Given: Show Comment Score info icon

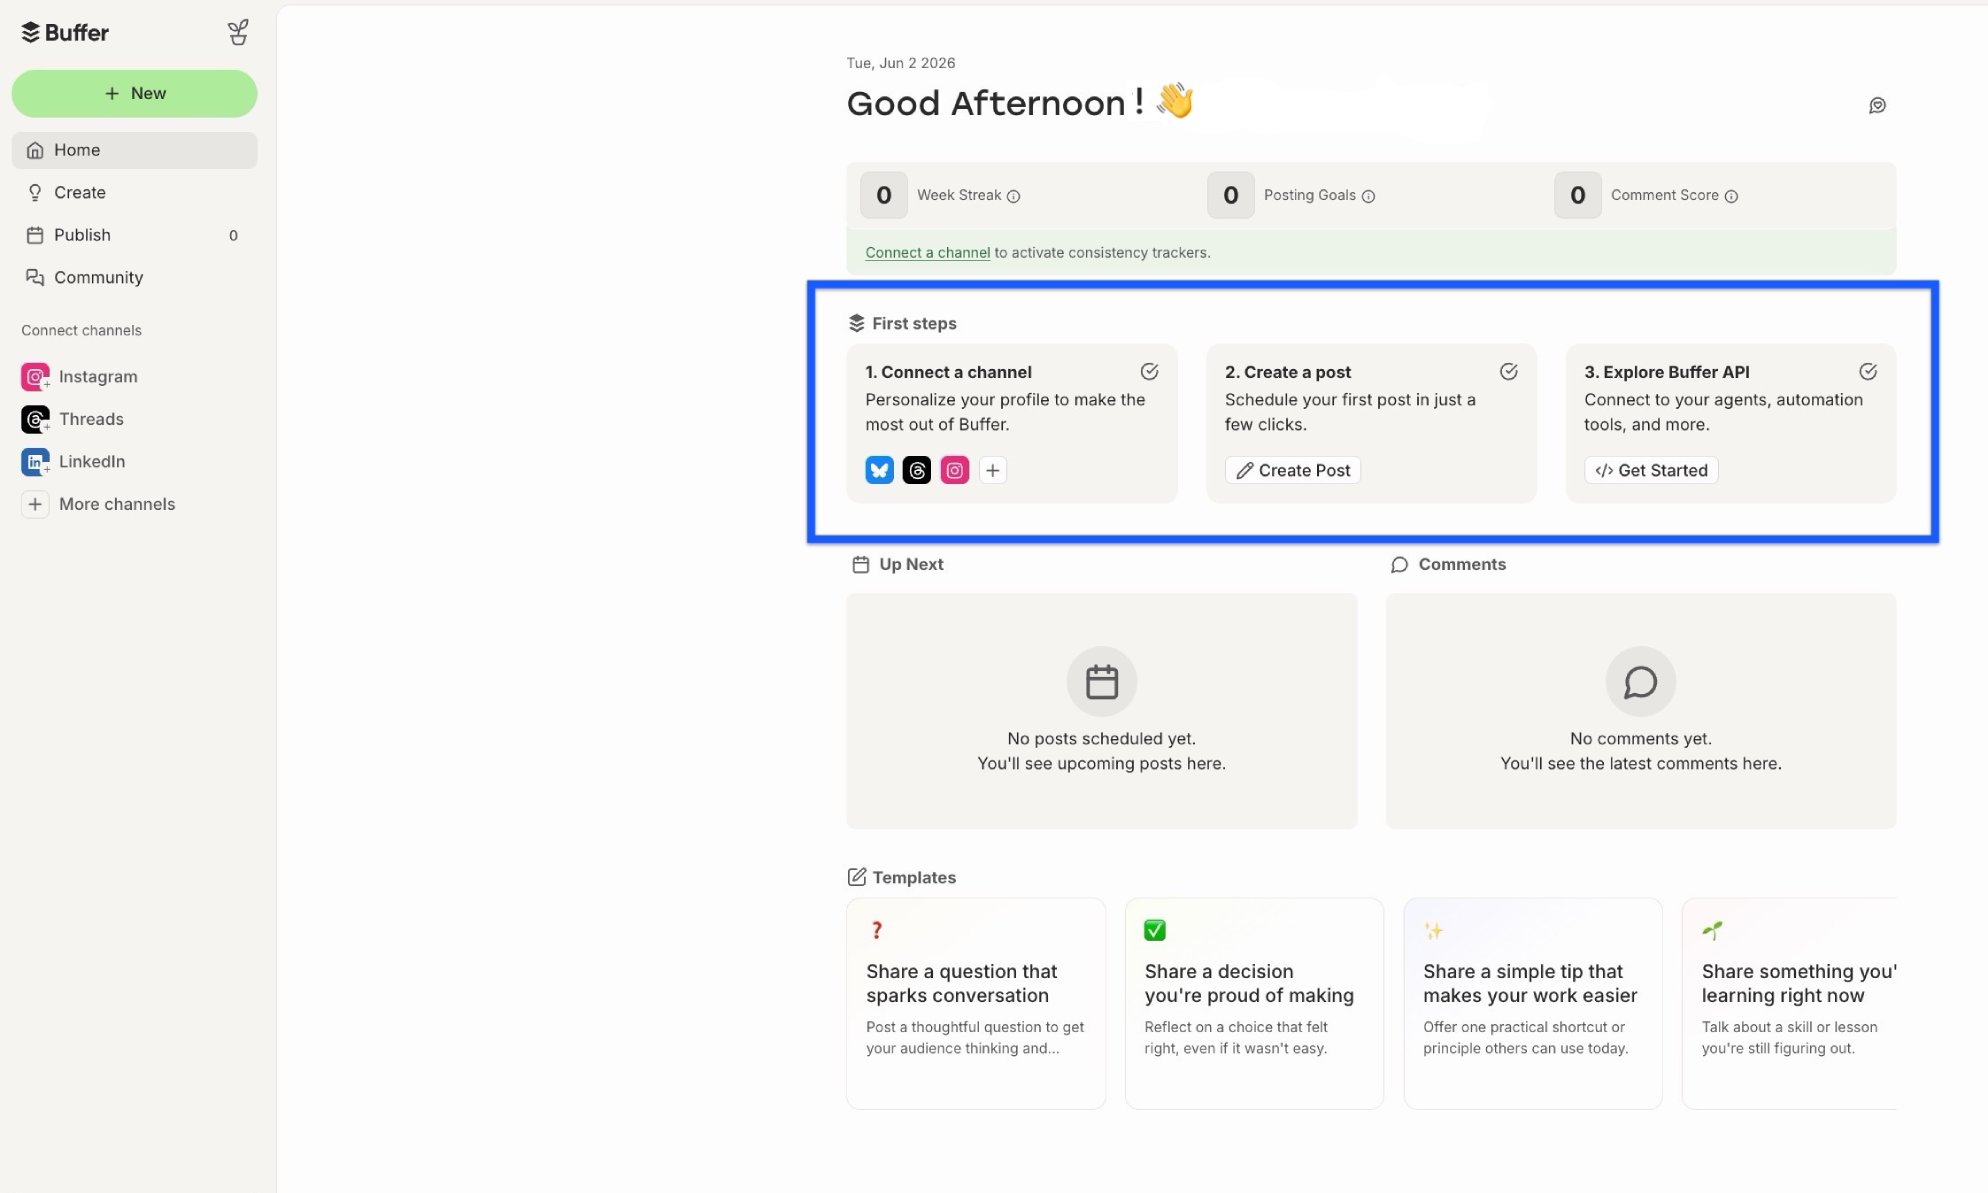Looking at the screenshot, I should coord(1731,196).
